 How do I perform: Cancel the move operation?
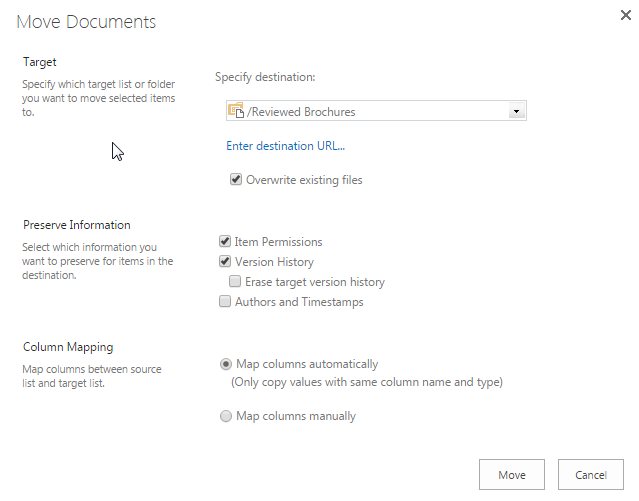click(x=591, y=475)
